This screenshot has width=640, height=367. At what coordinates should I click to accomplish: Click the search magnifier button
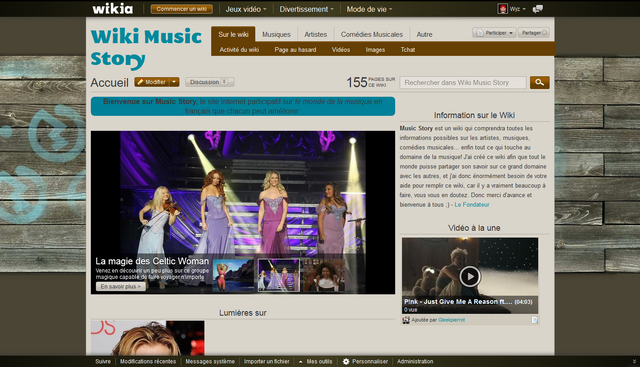point(540,82)
